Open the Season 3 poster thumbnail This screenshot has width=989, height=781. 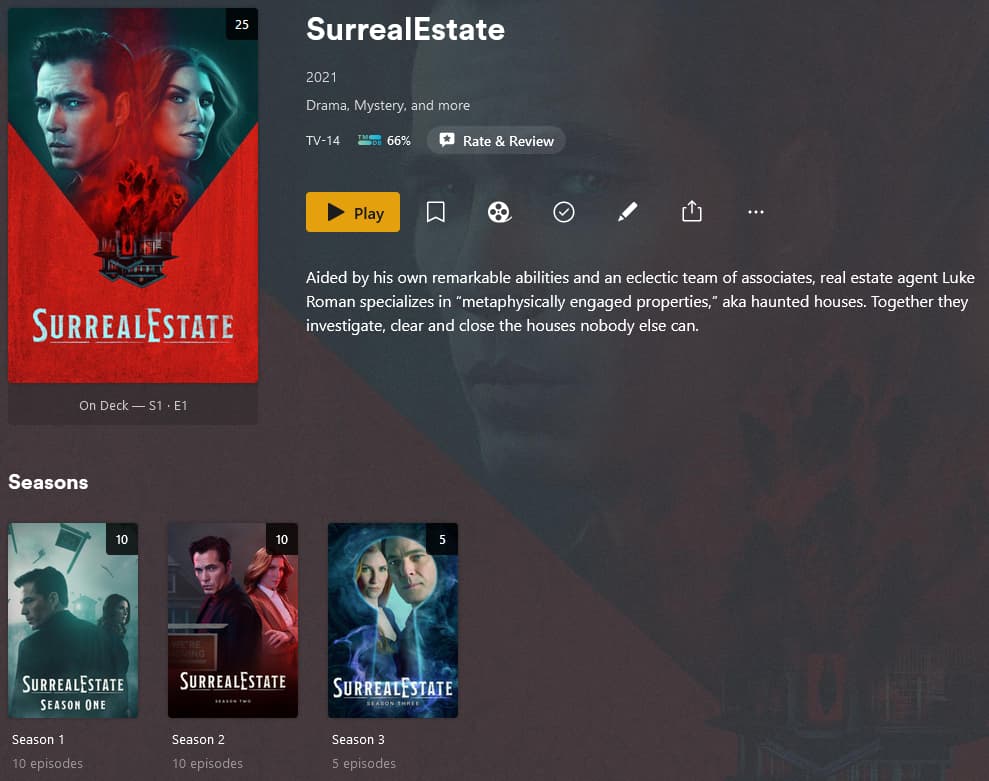(393, 620)
